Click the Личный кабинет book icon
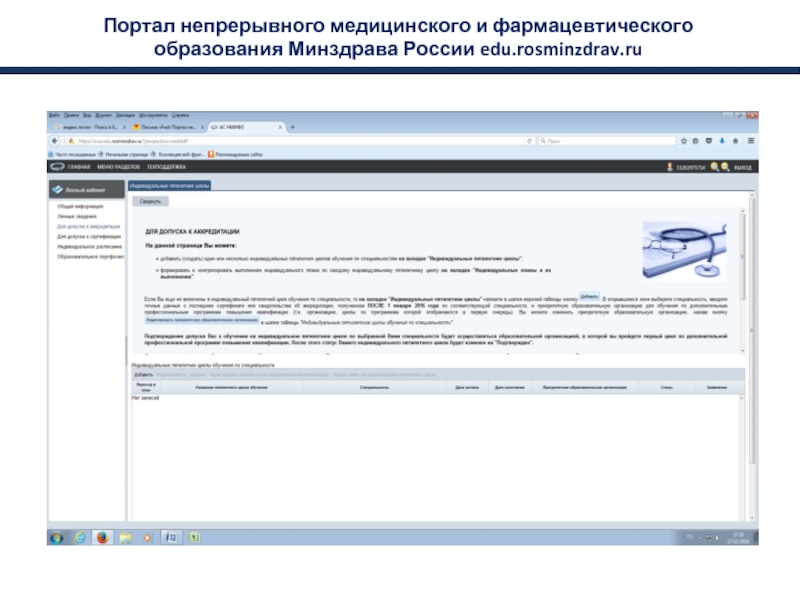This screenshot has width=800, height=600. (x=57, y=189)
